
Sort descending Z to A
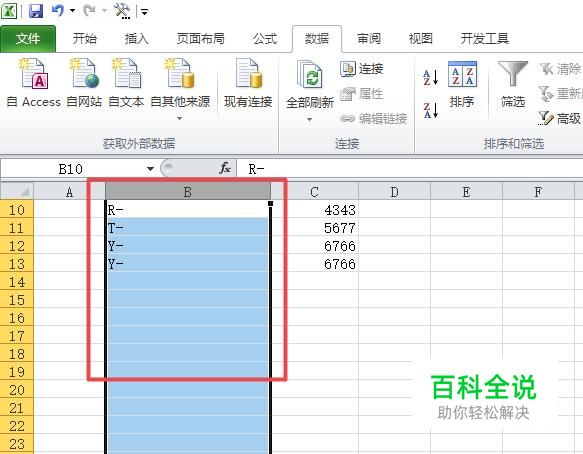(431, 110)
